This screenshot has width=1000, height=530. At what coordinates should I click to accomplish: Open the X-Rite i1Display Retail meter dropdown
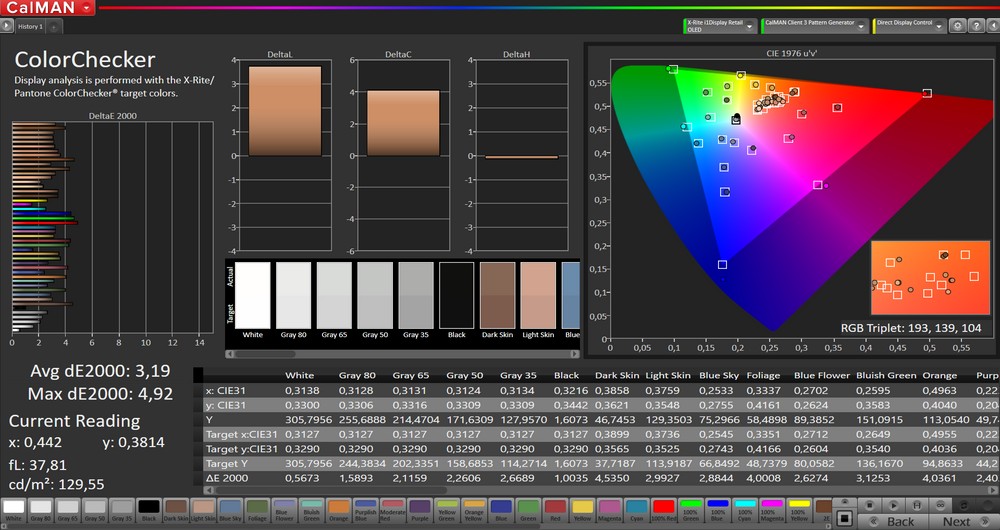pos(720,26)
